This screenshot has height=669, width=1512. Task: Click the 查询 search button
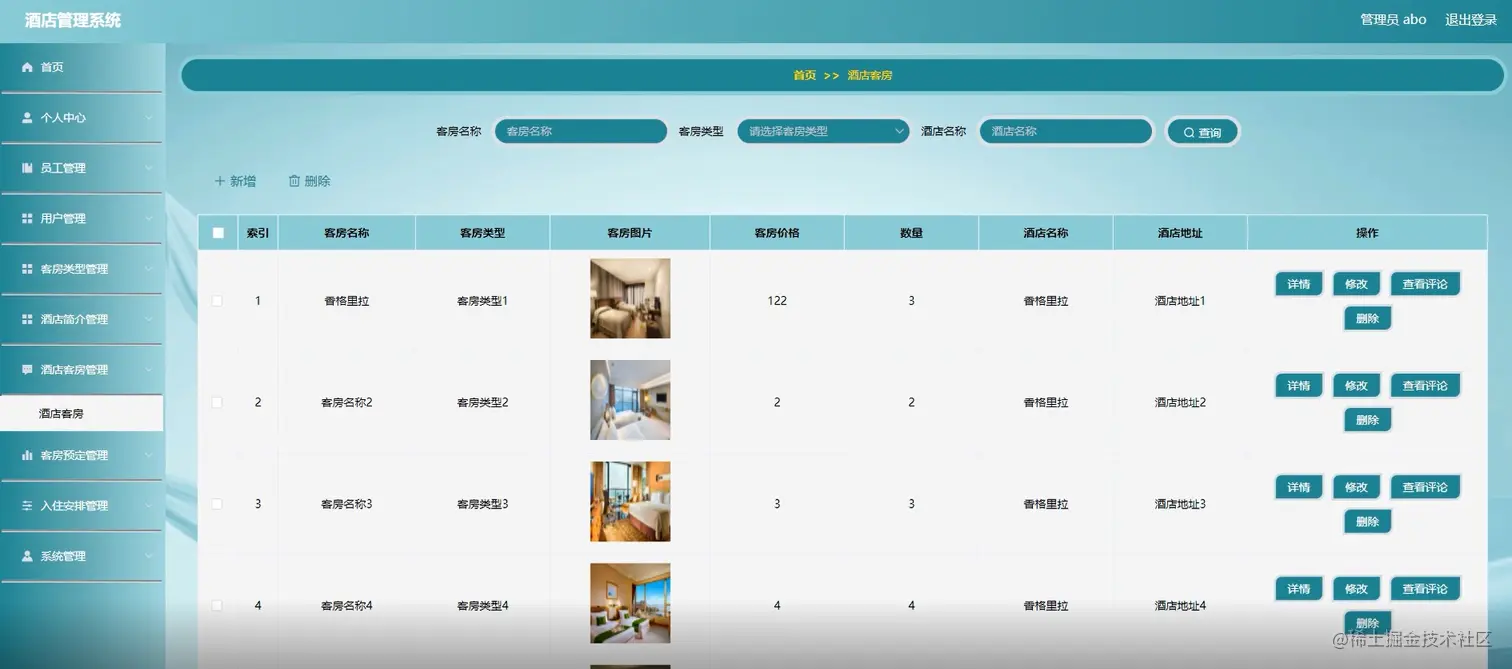tap(1202, 132)
